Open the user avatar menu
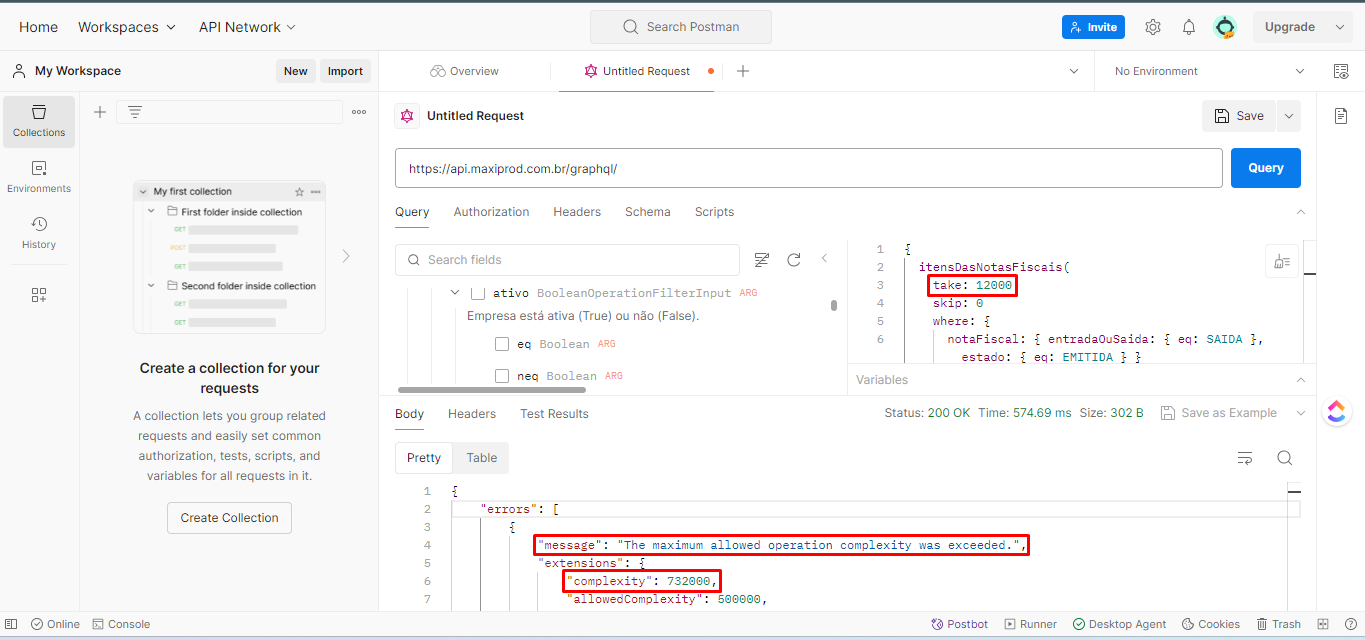 pyautogui.click(x=1225, y=27)
